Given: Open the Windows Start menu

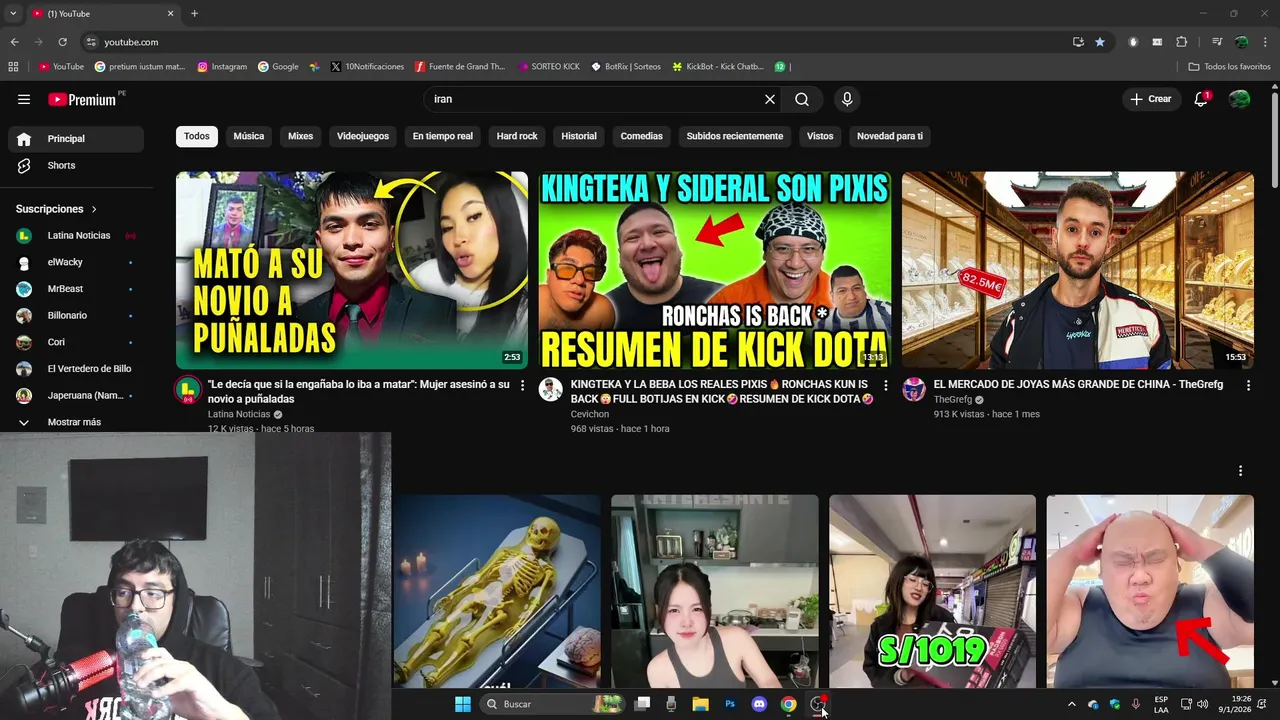Looking at the screenshot, I should [x=463, y=704].
